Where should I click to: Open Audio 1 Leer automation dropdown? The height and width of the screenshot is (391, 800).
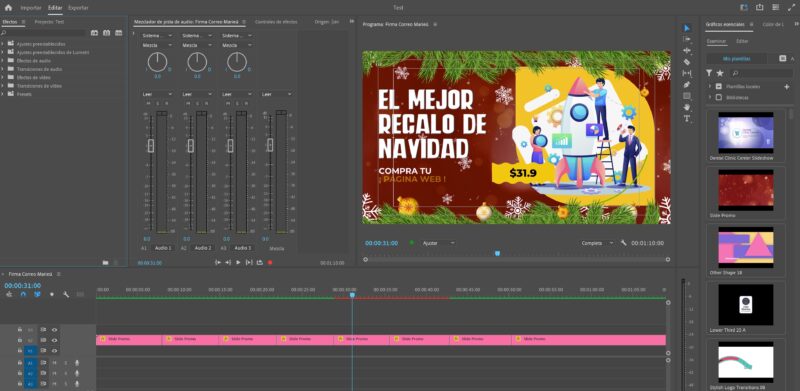pos(157,94)
